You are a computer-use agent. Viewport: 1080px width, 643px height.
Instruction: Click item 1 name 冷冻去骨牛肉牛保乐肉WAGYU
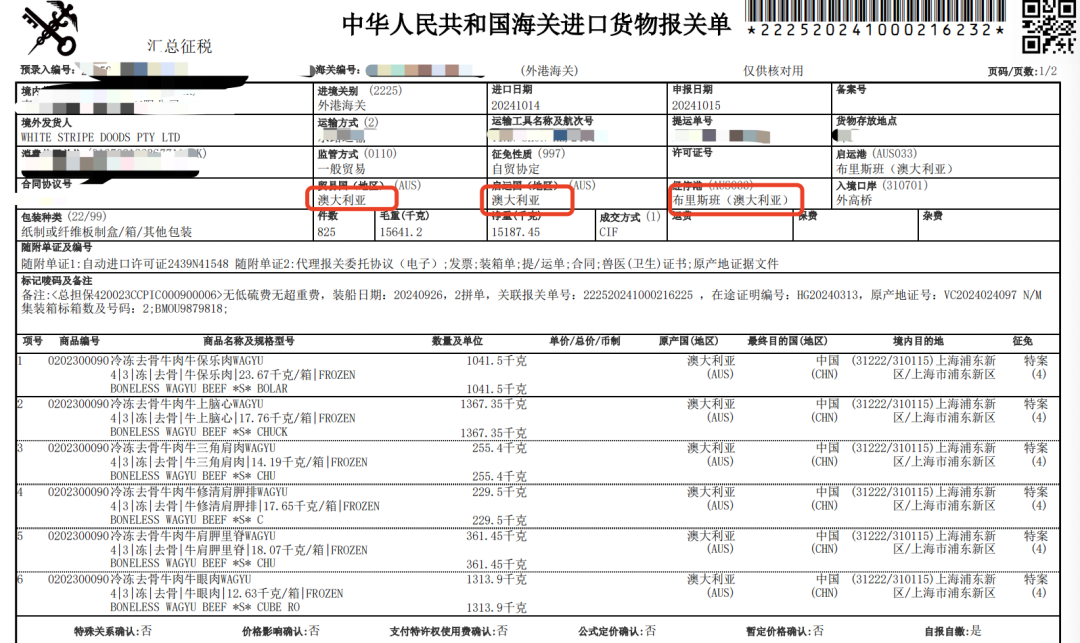point(187,361)
